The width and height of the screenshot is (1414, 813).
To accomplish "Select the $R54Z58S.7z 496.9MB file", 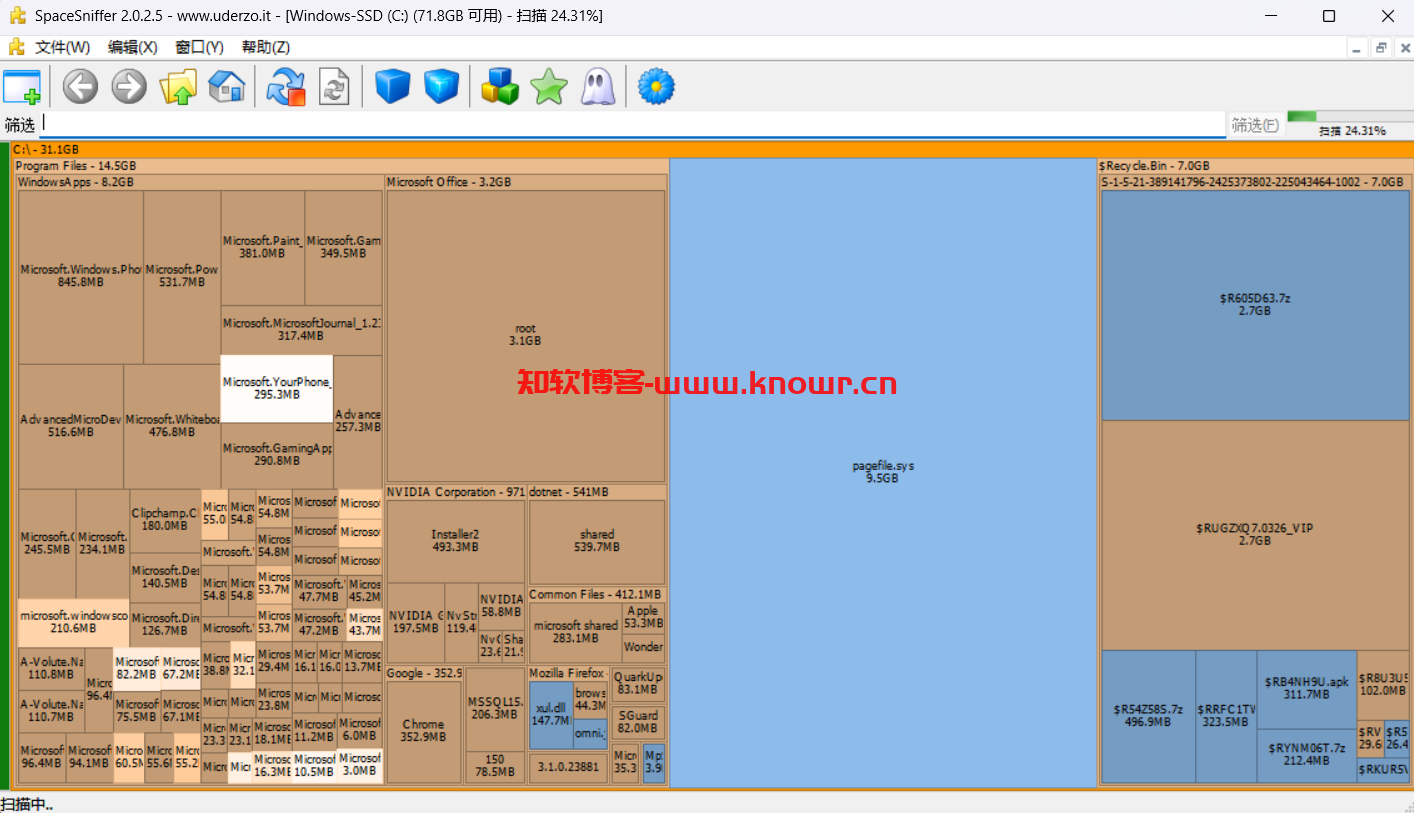I will tap(1148, 716).
